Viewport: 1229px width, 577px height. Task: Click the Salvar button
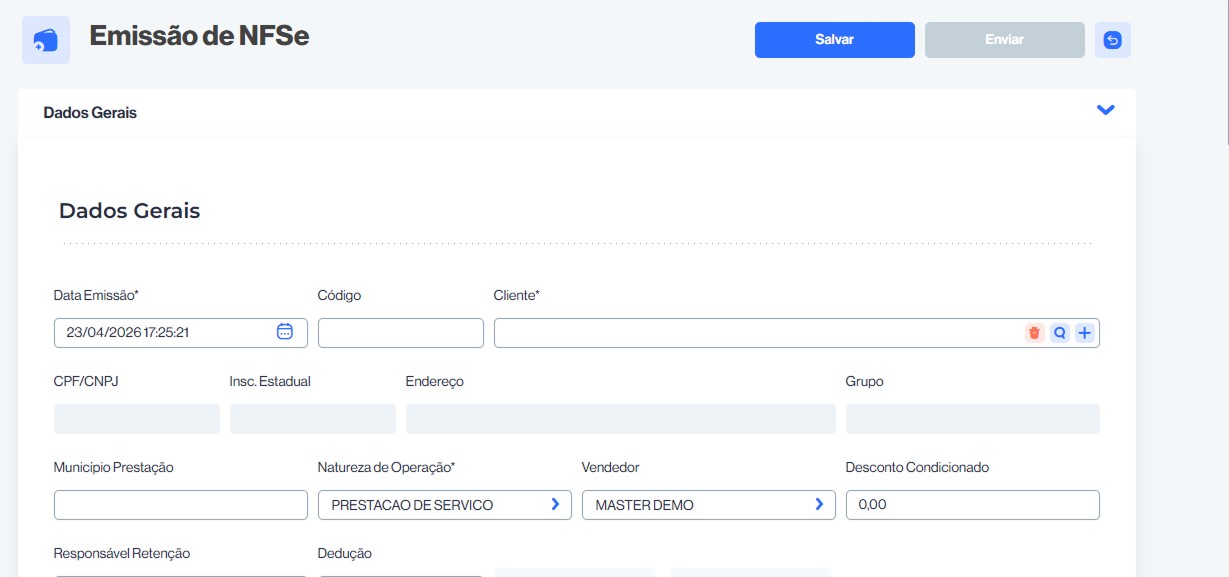(x=835, y=40)
